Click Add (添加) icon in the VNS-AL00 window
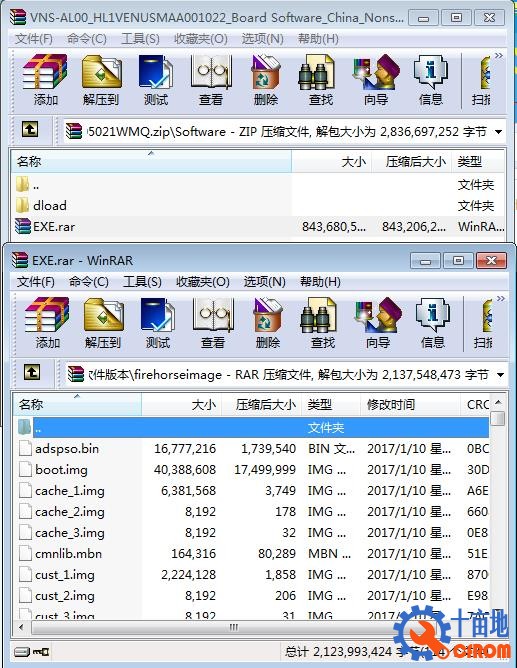Screen dimensions: 517x668 pos(45,80)
